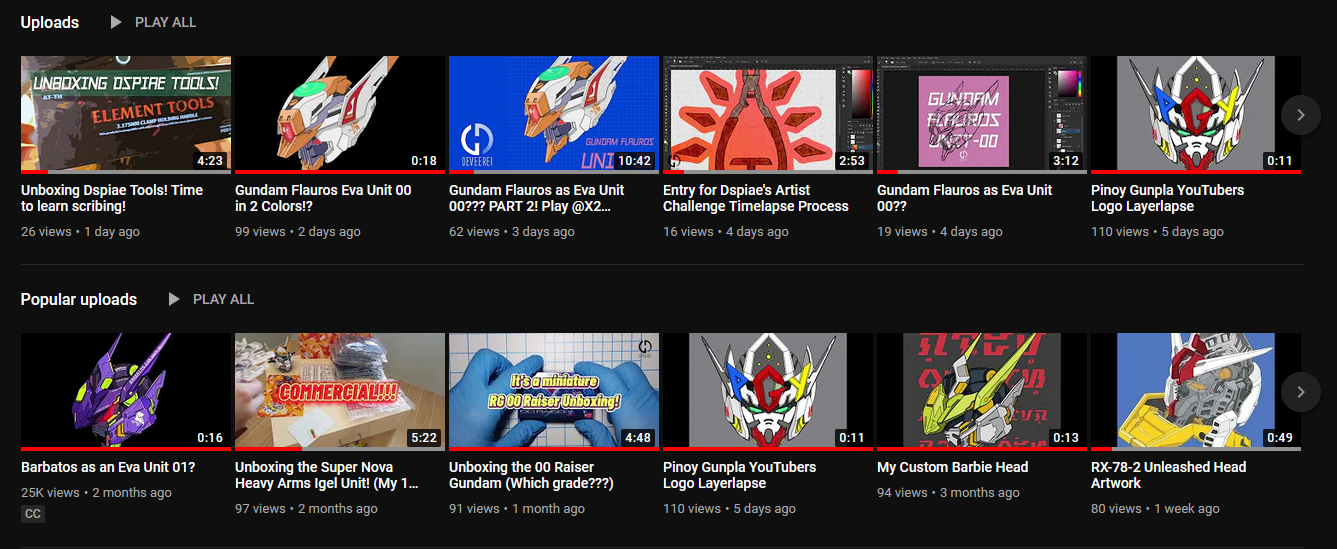
Task: Click '99 views • 2 days ago' text
Action: coord(298,232)
